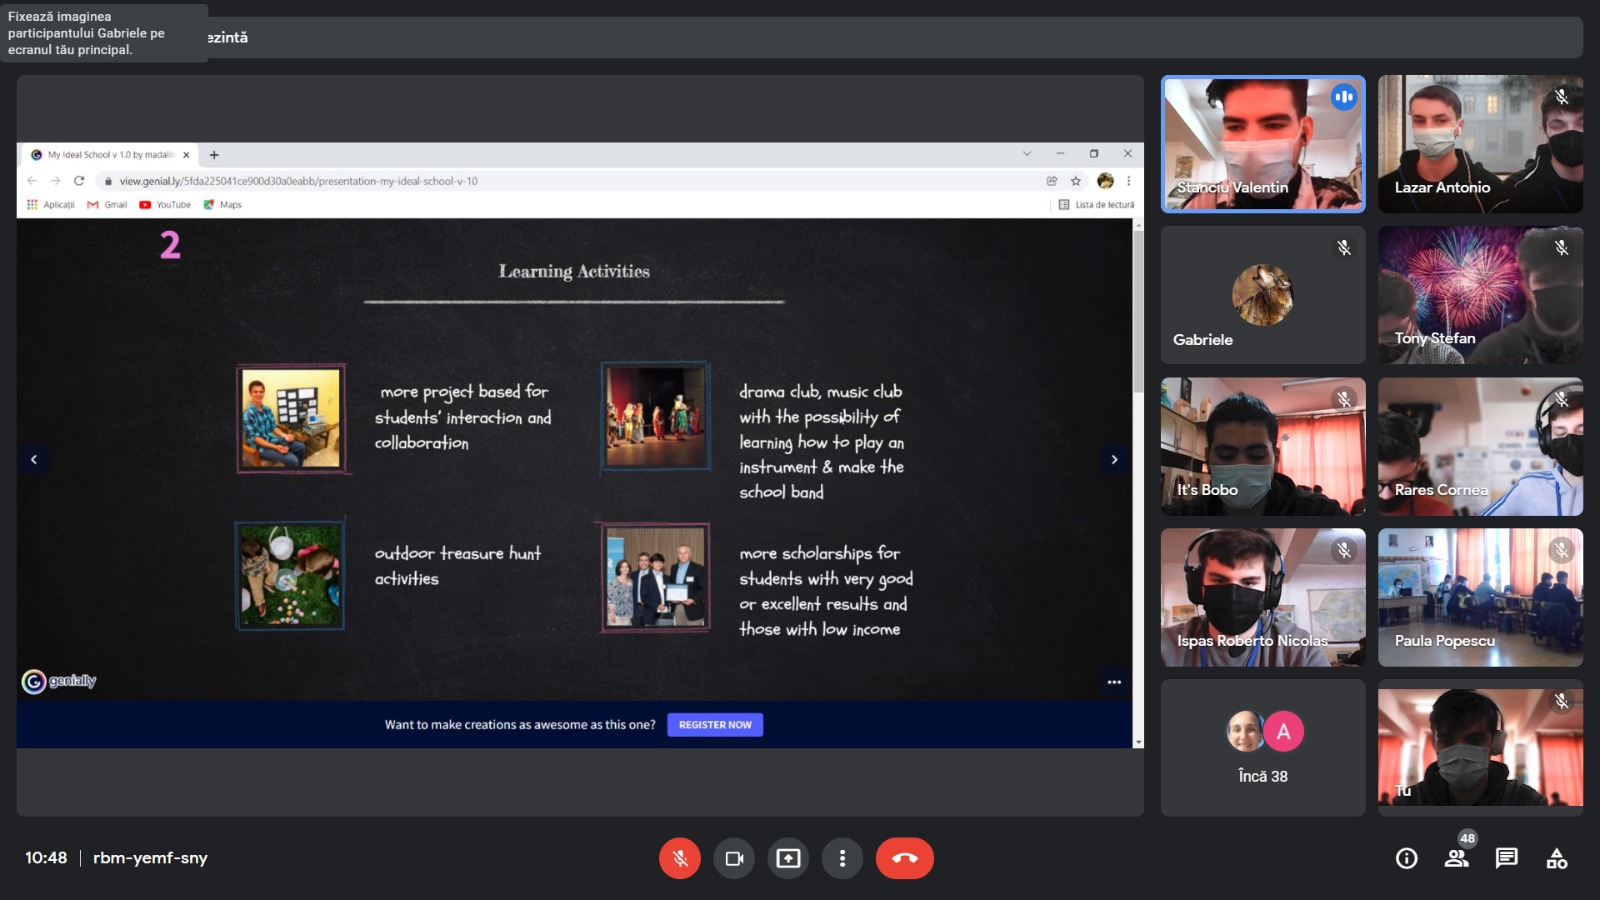Go to previous slide arrow

click(x=34, y=460)
